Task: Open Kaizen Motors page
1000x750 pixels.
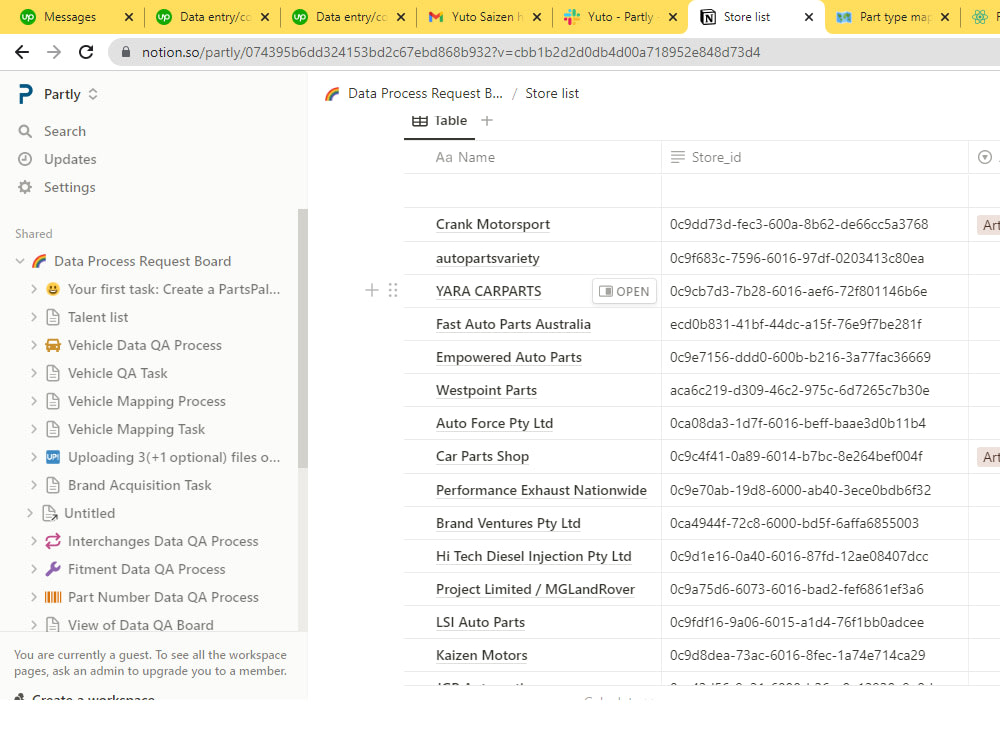Action: pyautogui.click(x=482, y=656)
